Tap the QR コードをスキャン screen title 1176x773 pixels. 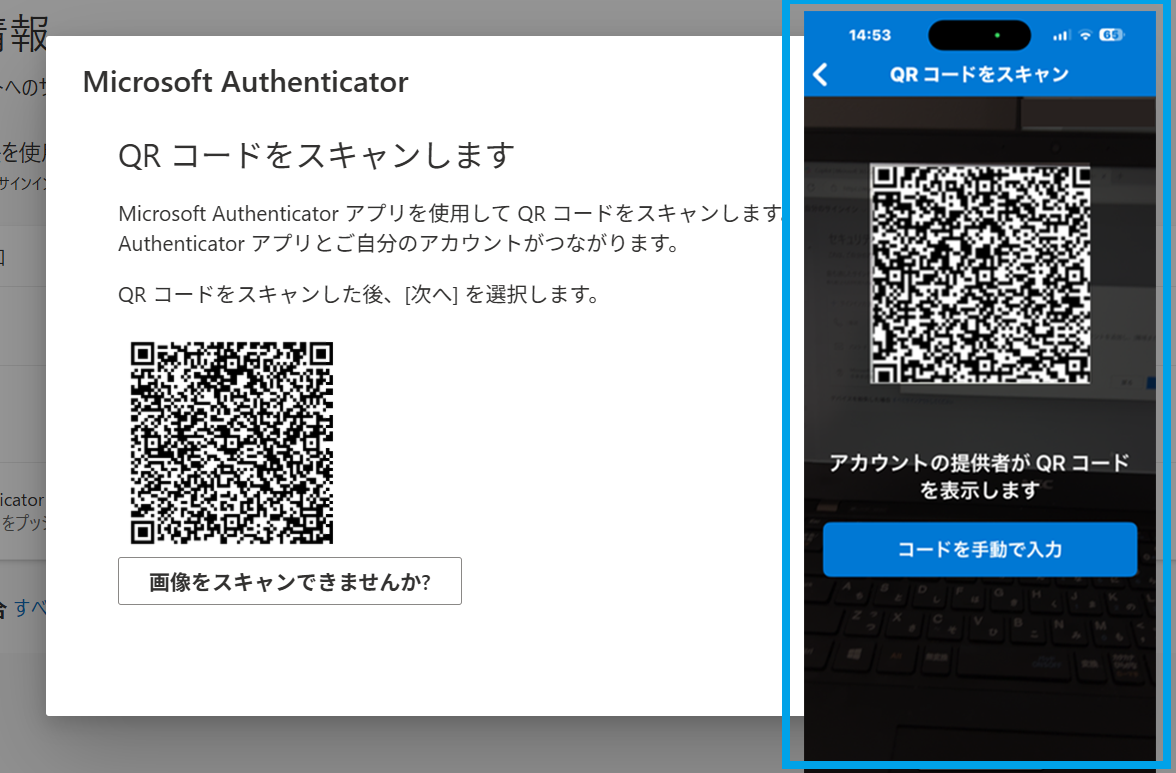pyautogui.click(x=979, y=75)
